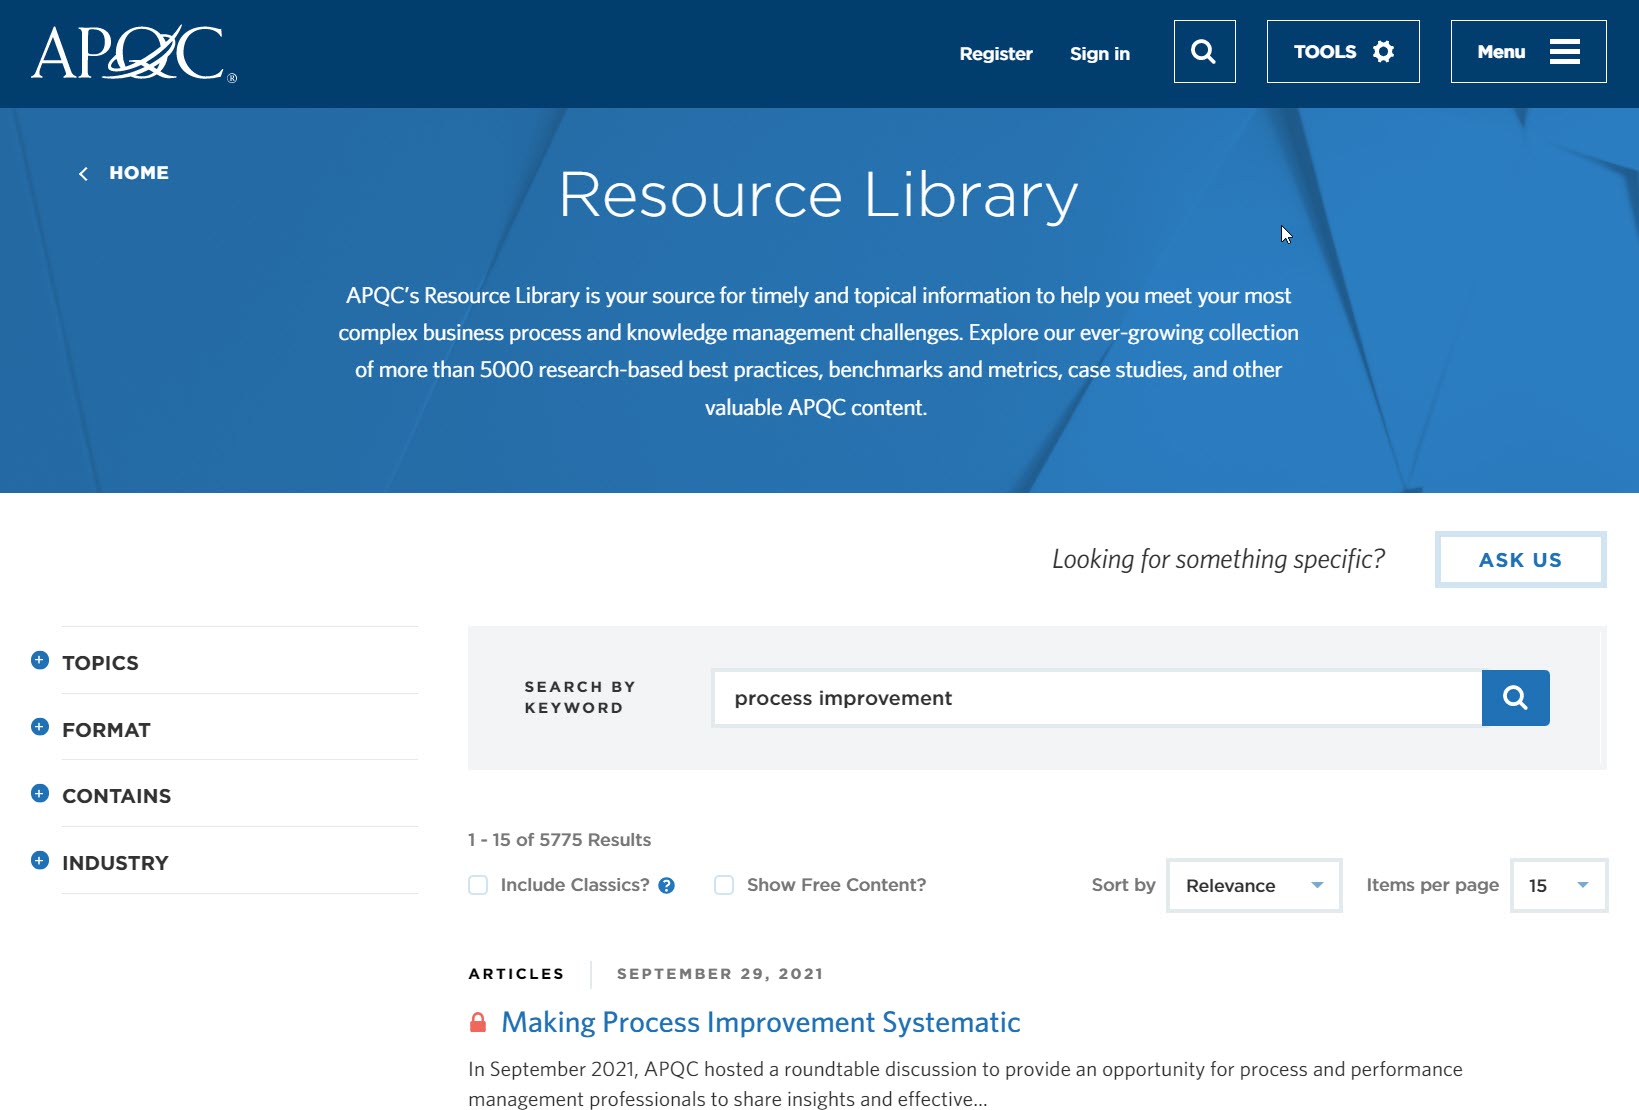Click the red lock icon by article title
The height and width of the screenshot is (1110, 1639).
tap(478, 1022)
